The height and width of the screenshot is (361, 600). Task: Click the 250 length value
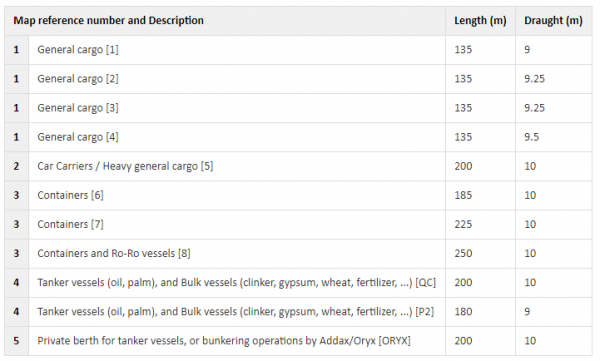[x=463, y=253]
